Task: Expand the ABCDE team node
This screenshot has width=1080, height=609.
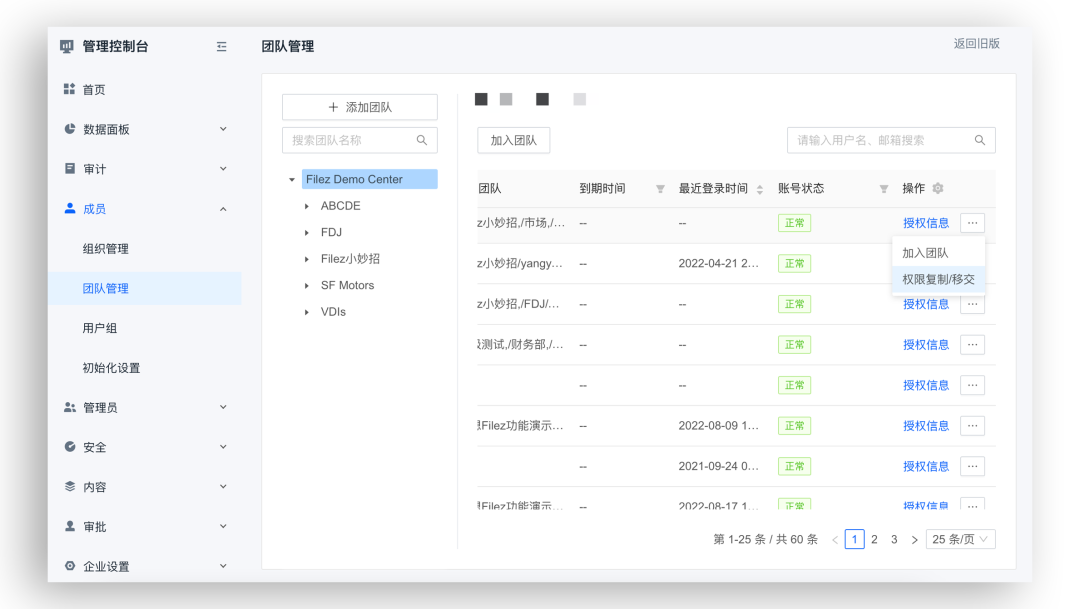Action: coord(307,206)
